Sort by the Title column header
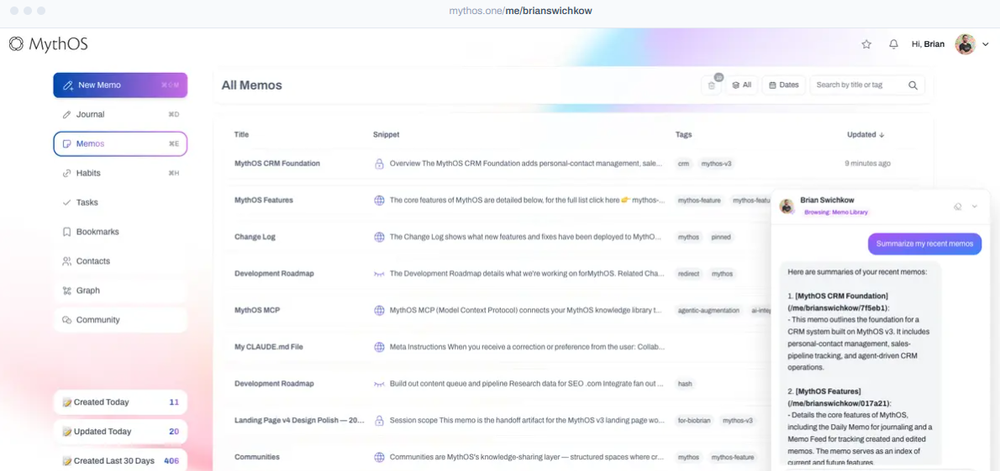This screenshot has width=1000, height=471. tap(242, 134)
